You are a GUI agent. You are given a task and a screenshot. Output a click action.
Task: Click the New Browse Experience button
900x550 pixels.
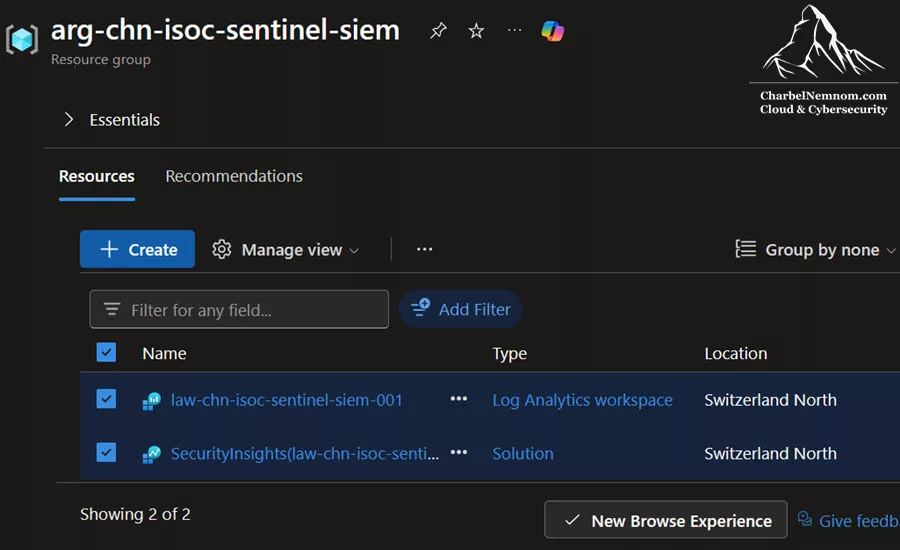click(666, 520)
